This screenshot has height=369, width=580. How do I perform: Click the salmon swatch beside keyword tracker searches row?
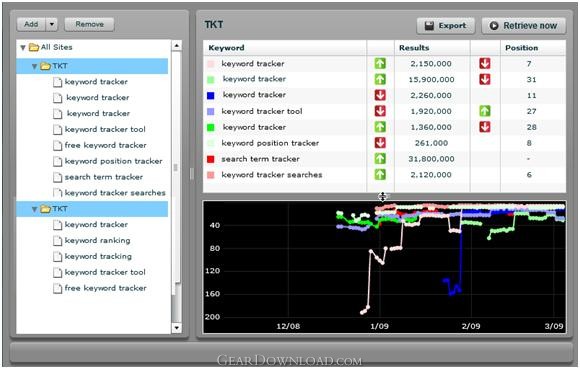tap(211, 175)
